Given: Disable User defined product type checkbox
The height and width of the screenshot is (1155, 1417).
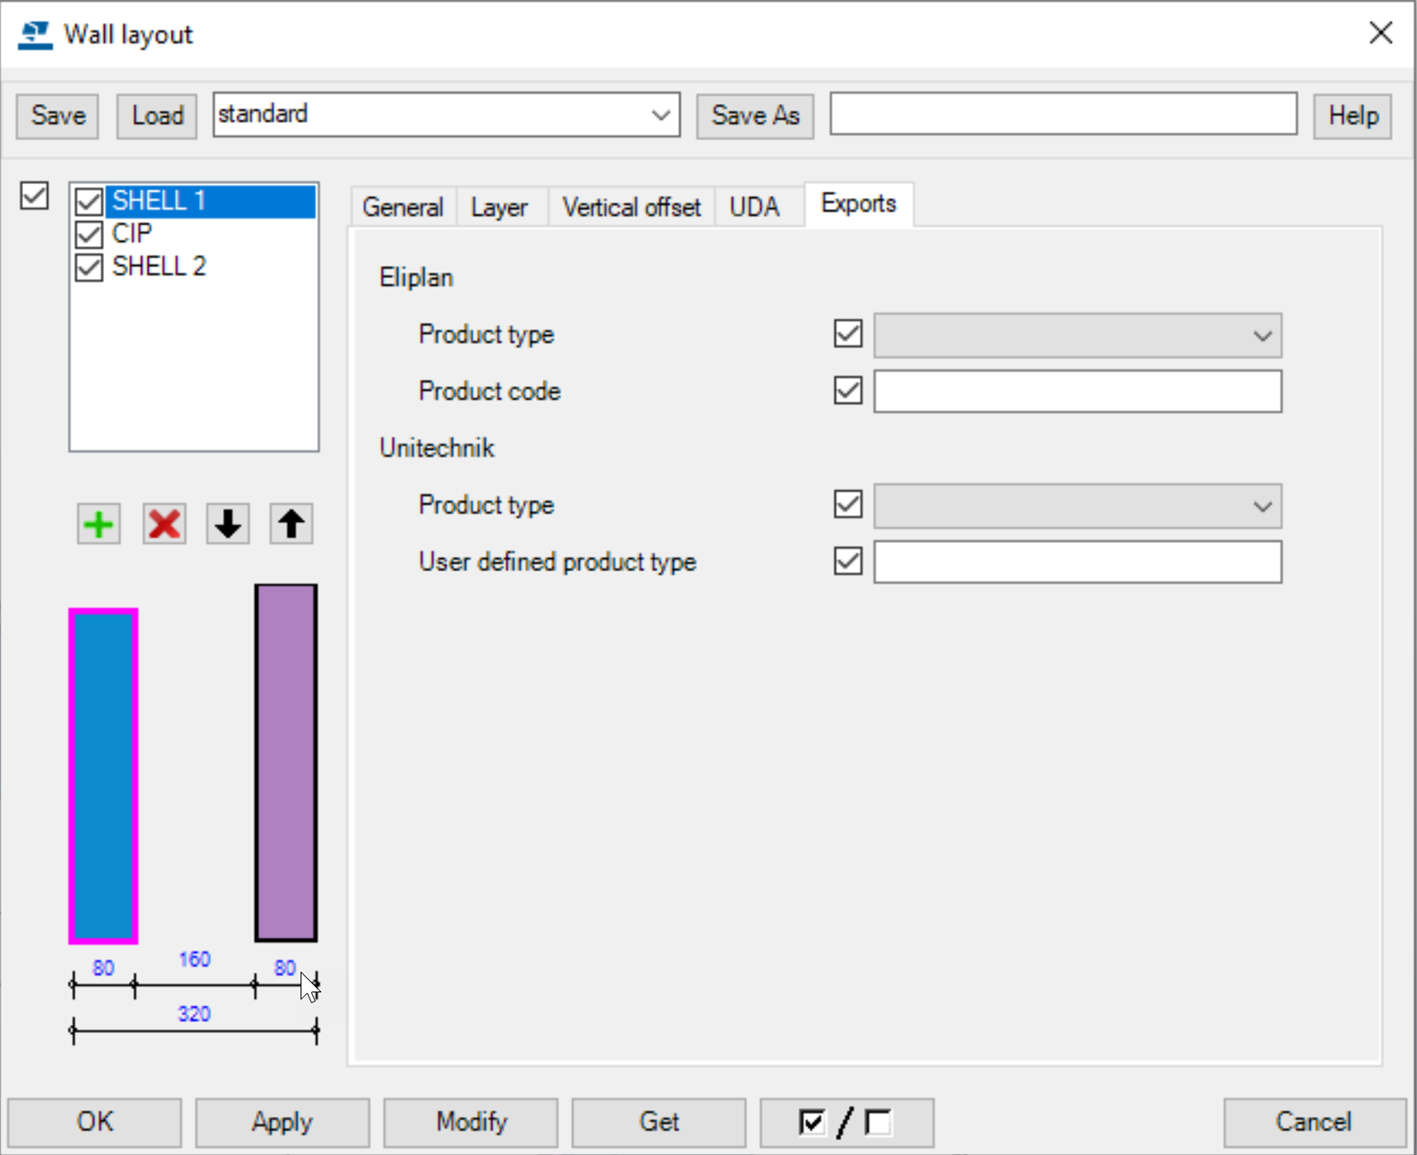Looking at the screenshot, I should [848, 561].
